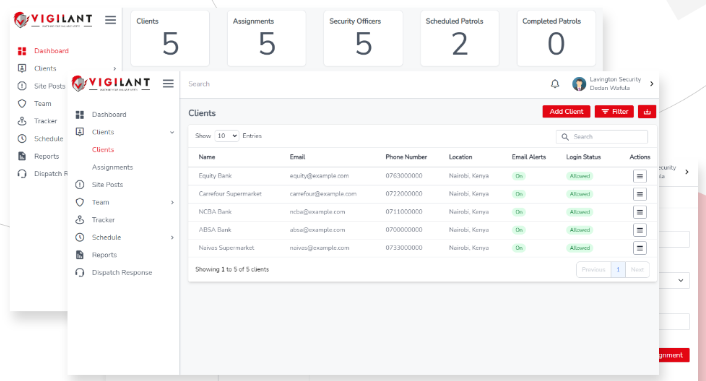Open Dispatch Response in front sidebar
The width and height of the screenshot is (706, 381).
122,272
